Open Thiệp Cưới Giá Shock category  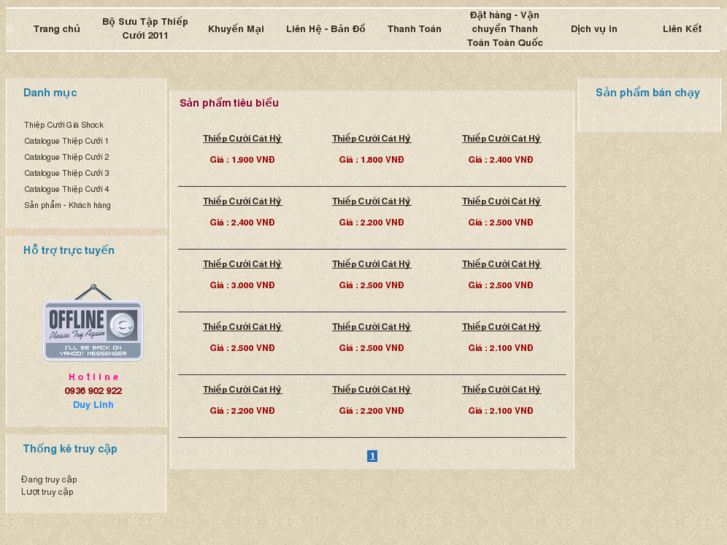pyautogui.click(x=64, y=125)
